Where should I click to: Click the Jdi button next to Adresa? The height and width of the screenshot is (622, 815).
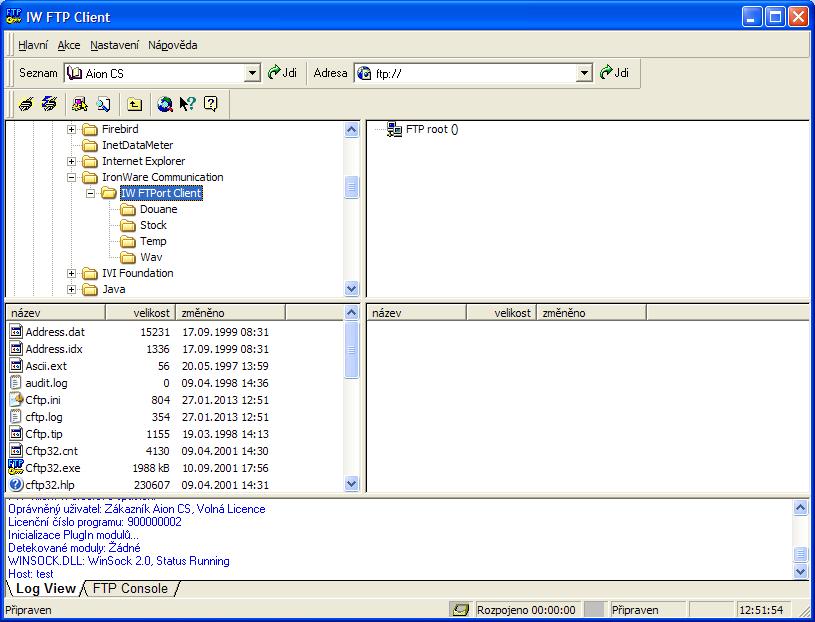(614, 73)
